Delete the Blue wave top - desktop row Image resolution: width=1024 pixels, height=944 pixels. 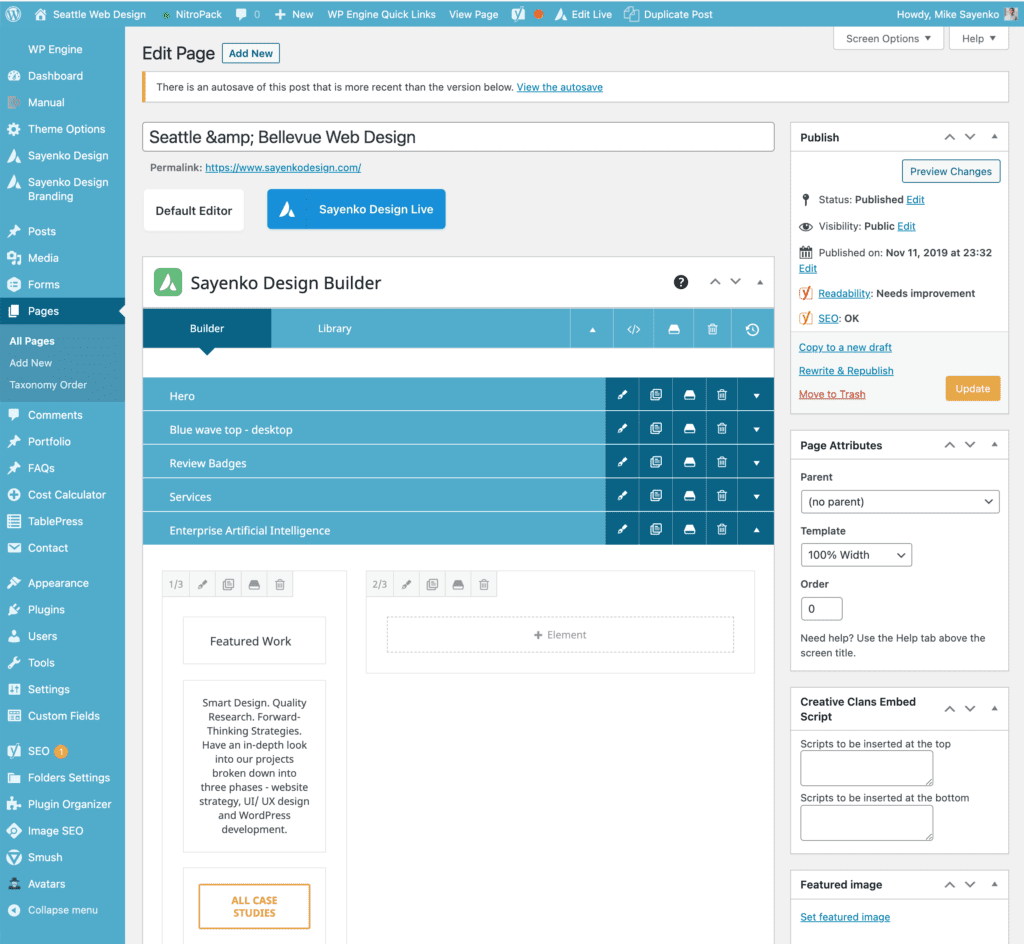pyautogui.click(x=722, y=429)
